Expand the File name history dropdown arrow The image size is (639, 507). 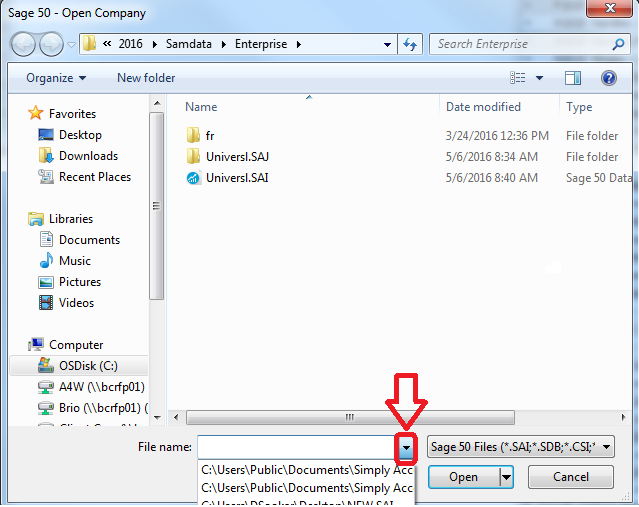pos(406,447)
